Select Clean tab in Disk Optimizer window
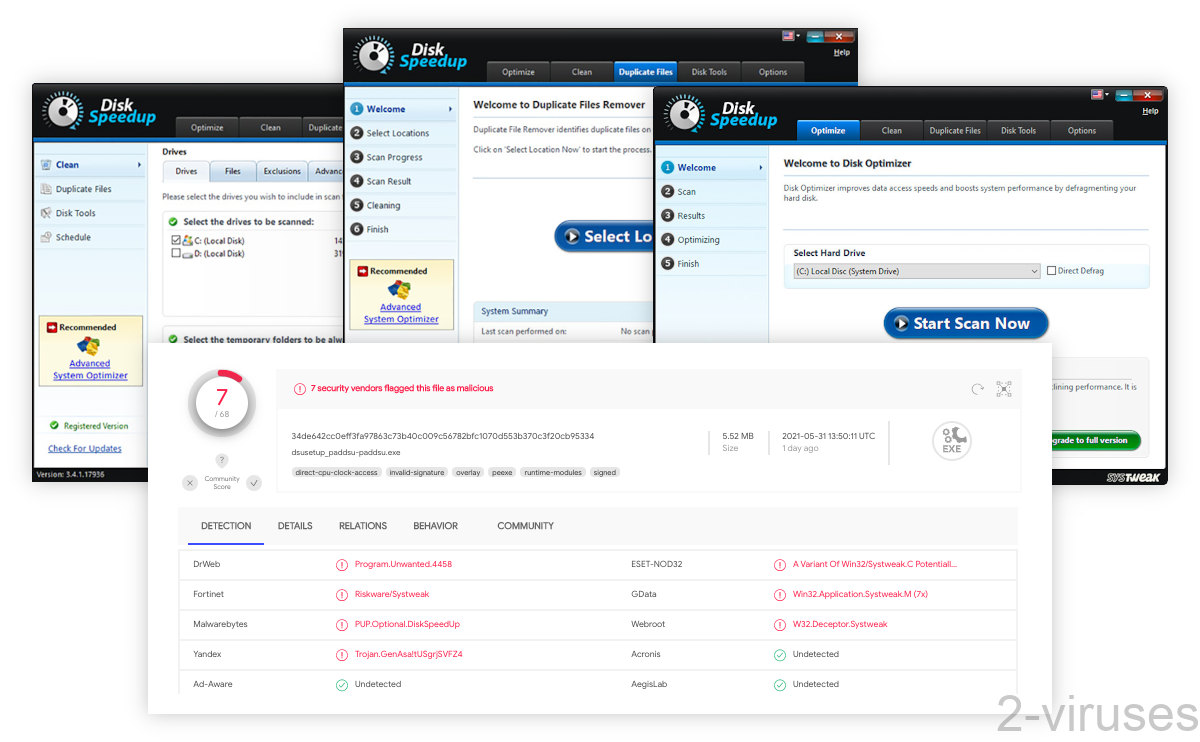 (892, 131)
